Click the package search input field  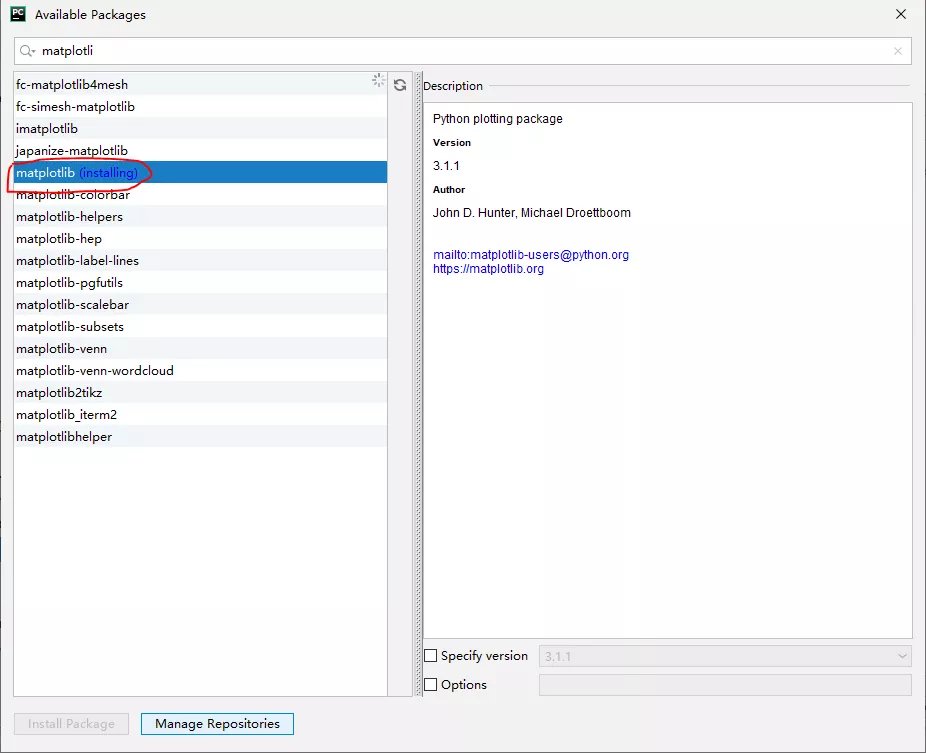click(463, 51)
